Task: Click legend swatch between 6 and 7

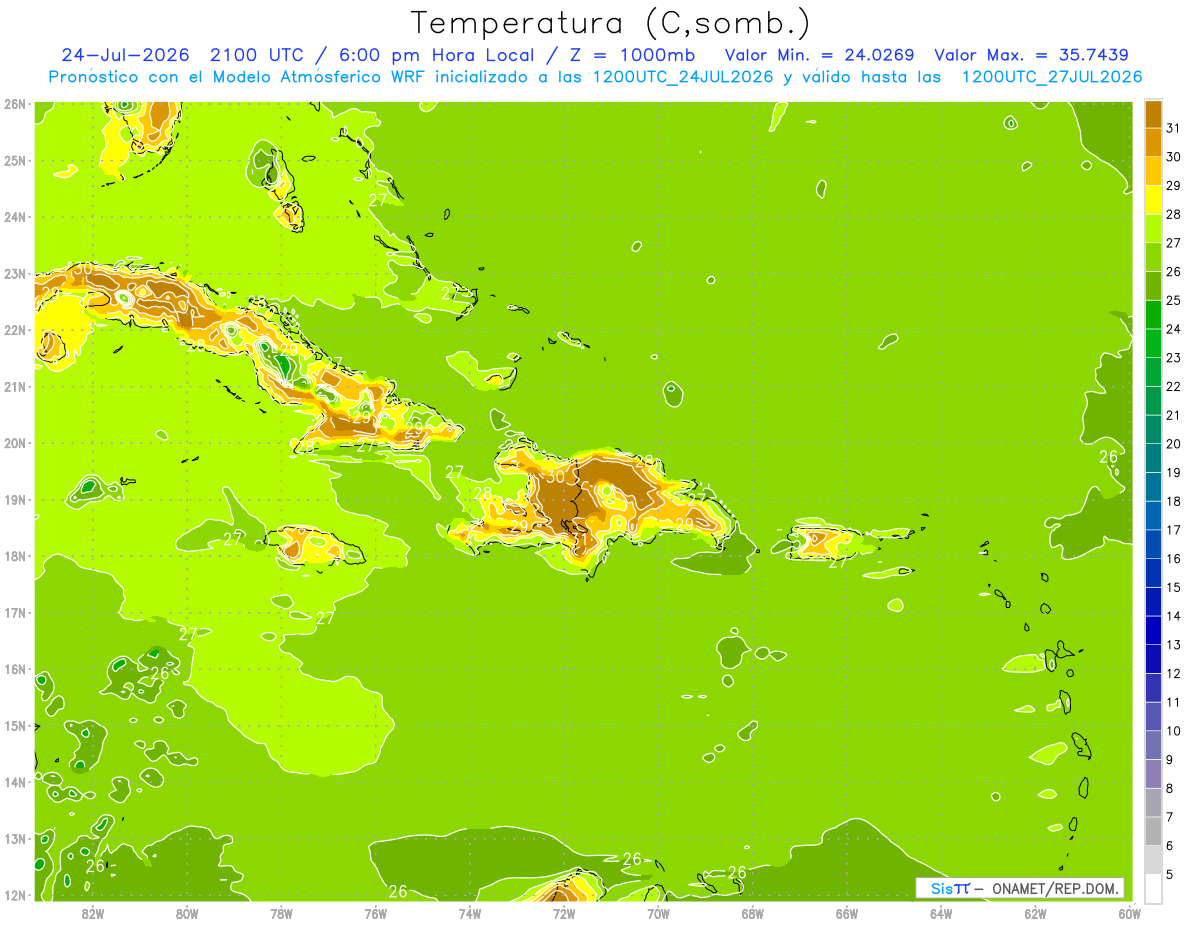Action: click(1153, 831)
